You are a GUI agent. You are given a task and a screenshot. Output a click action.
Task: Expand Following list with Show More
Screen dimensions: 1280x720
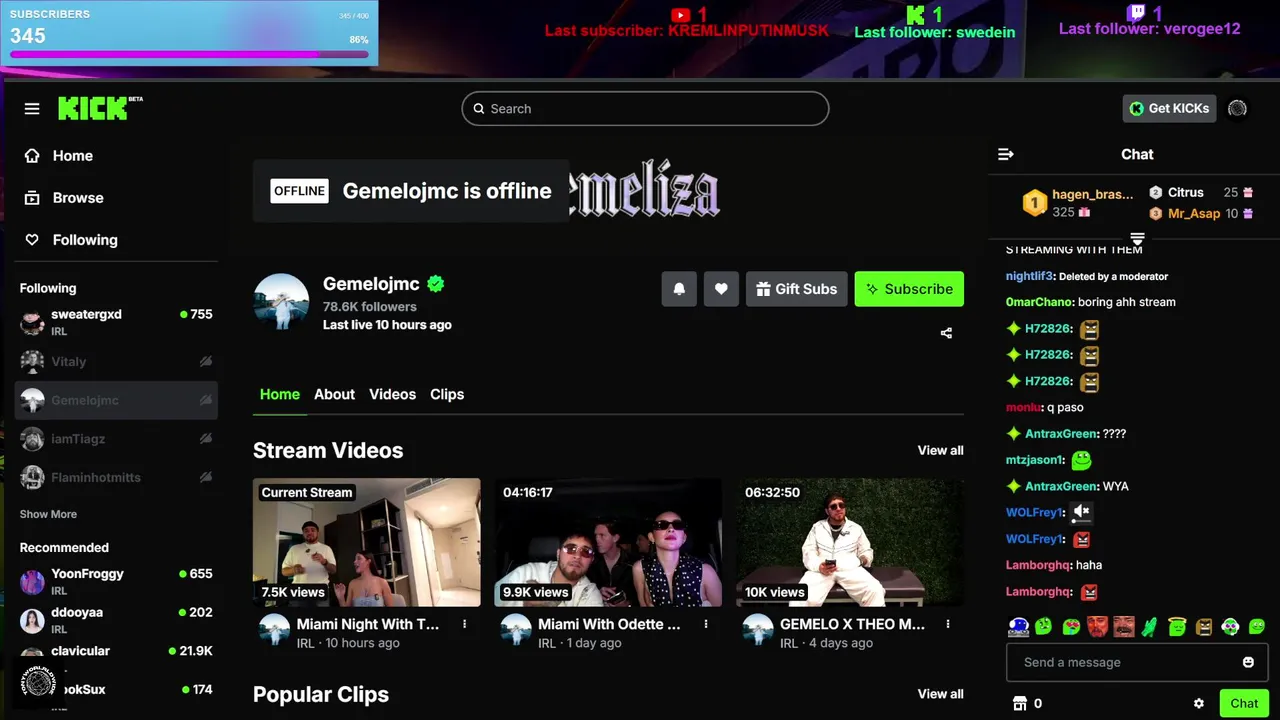48,514
